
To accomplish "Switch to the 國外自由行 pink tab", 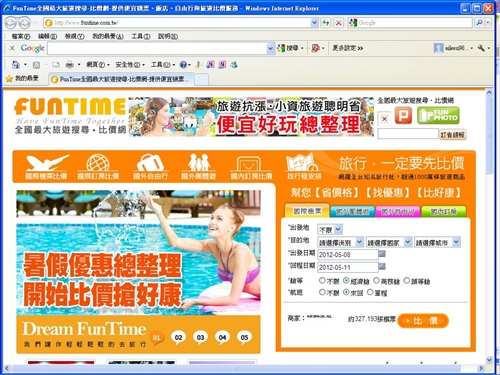I will (398, 211).
